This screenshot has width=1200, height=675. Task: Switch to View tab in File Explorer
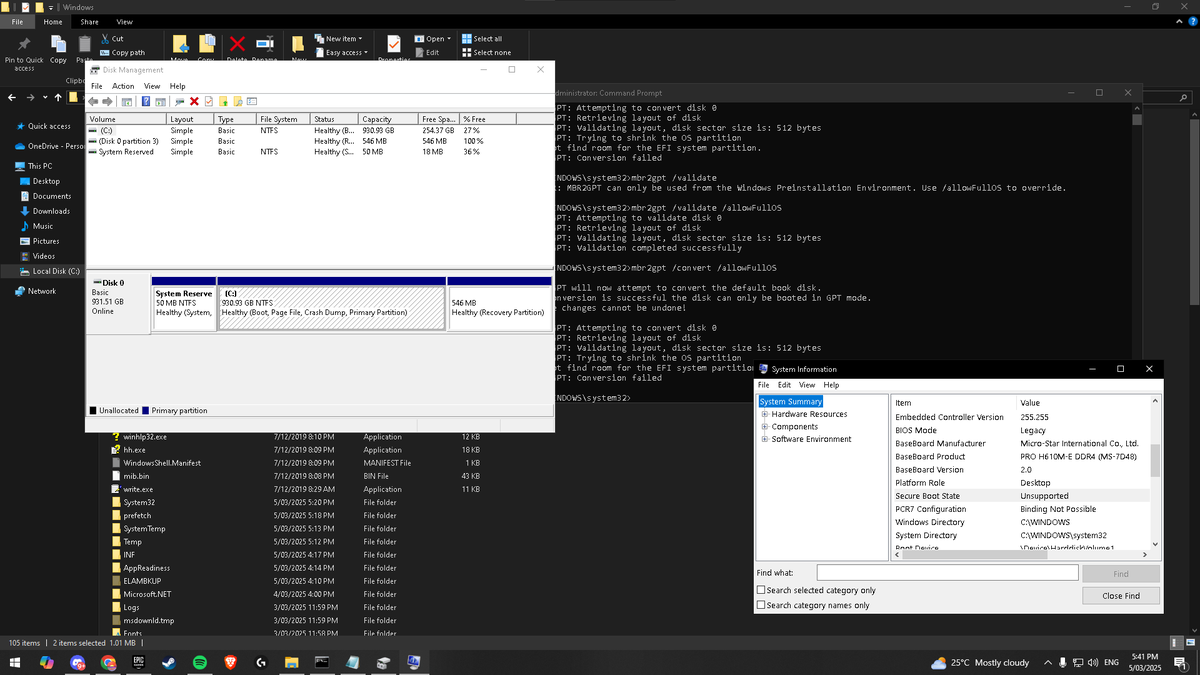124,22
